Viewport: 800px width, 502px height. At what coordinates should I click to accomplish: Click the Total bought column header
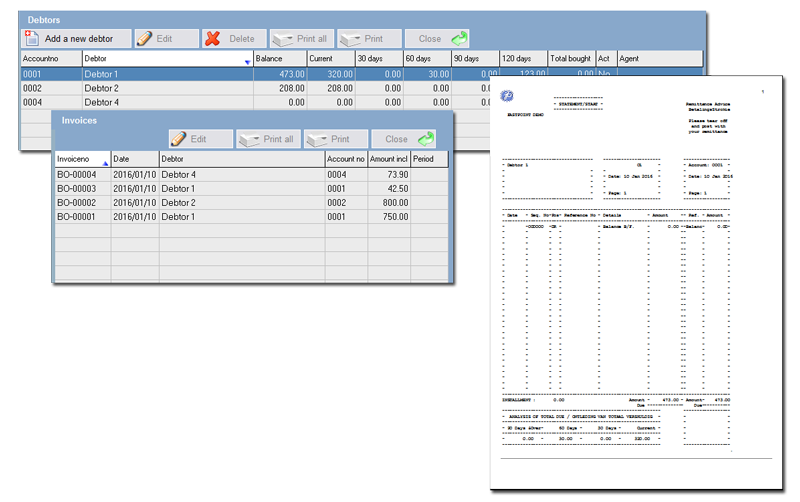coord(571,58)
